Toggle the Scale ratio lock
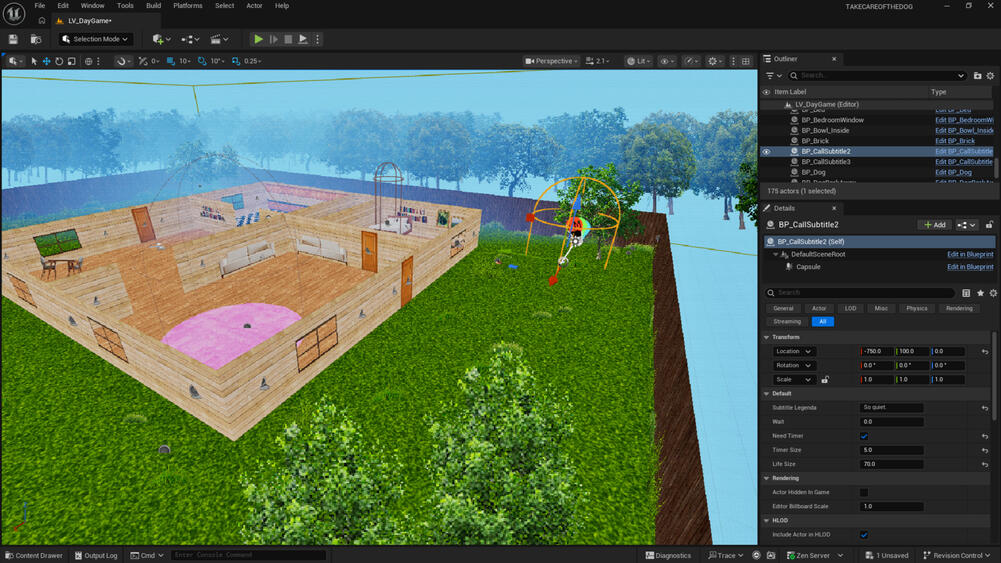 [825, 380]
